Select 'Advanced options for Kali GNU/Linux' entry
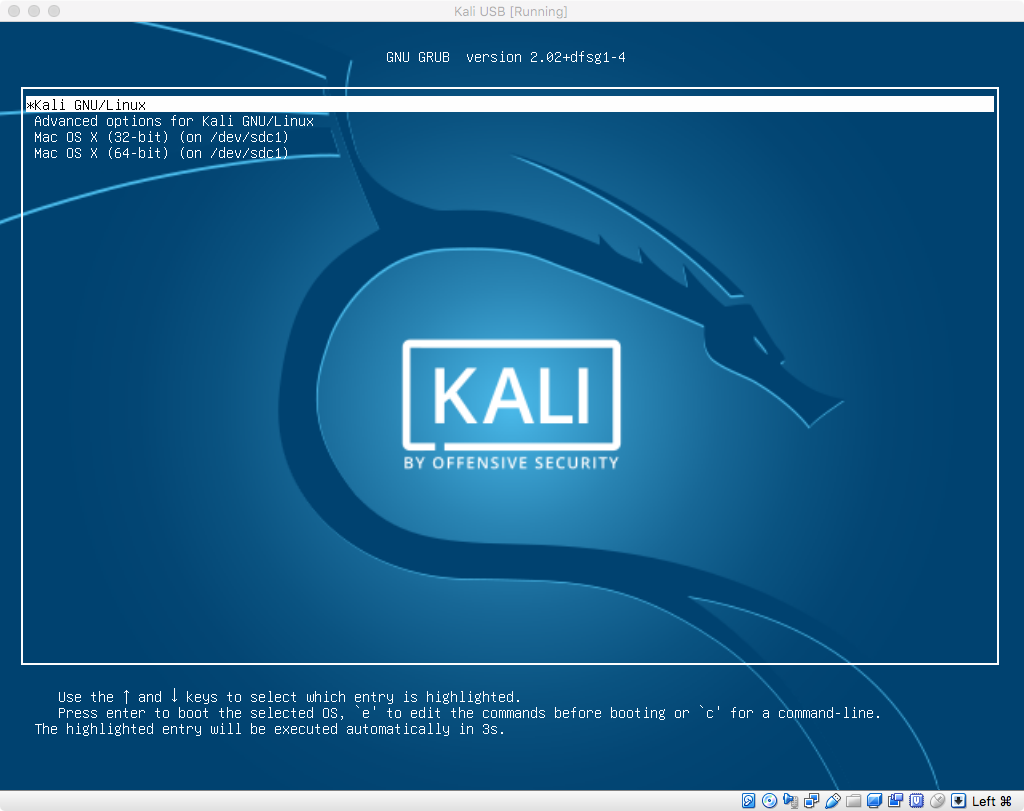This screenshot has width=1024, height=811. (x=174, y=121)
